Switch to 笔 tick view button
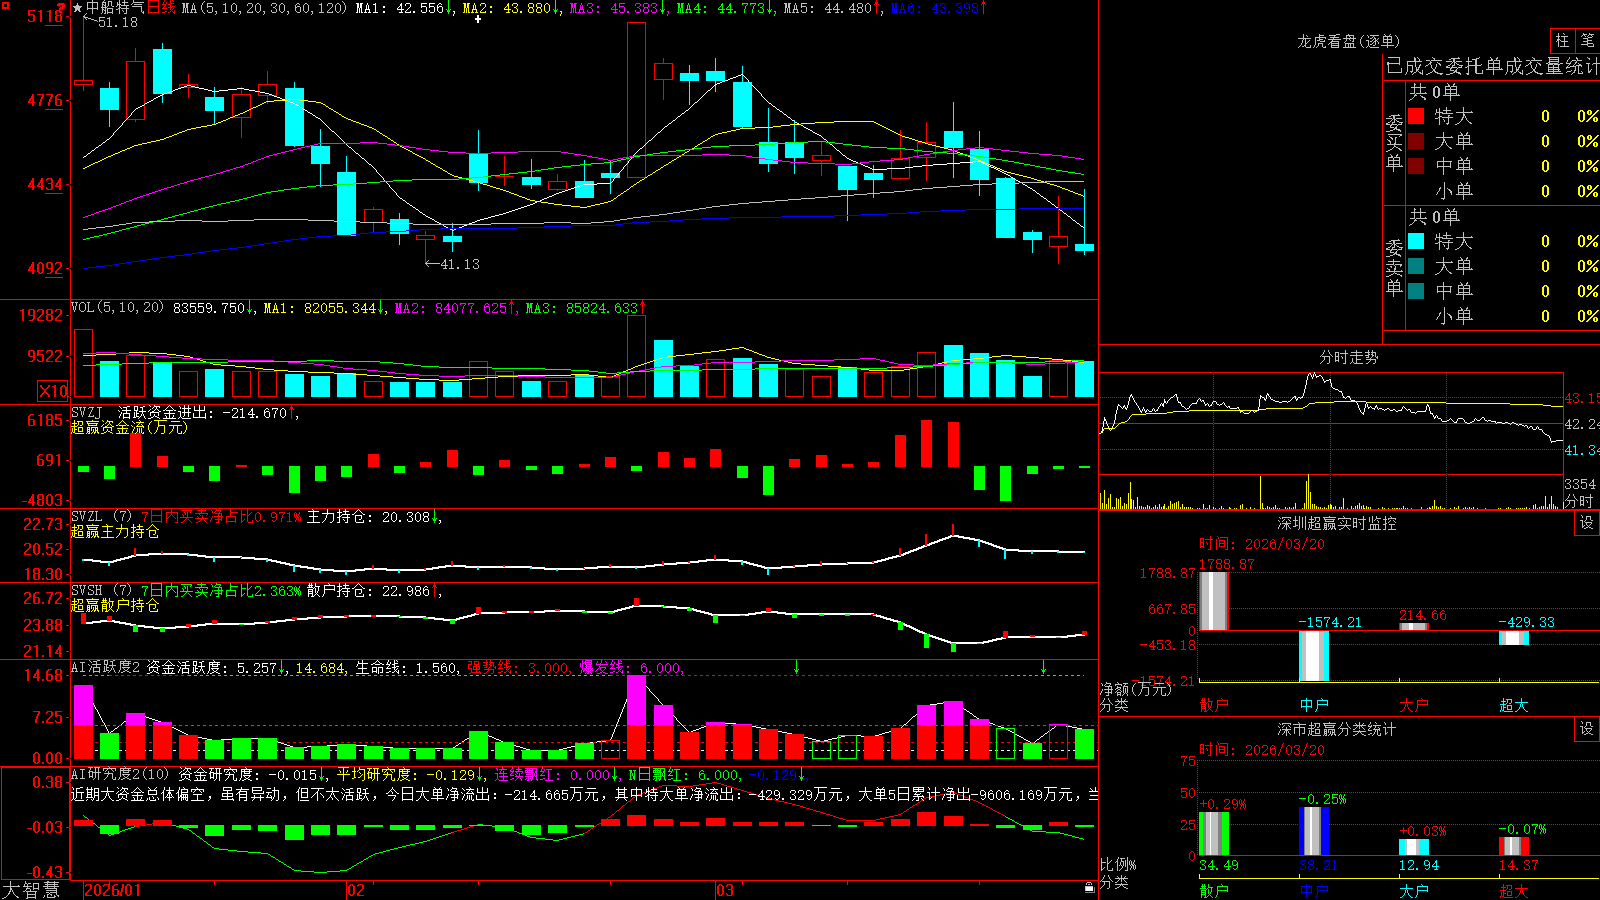The height and width of the screenshot is (900, 1600). (1588, 41)
